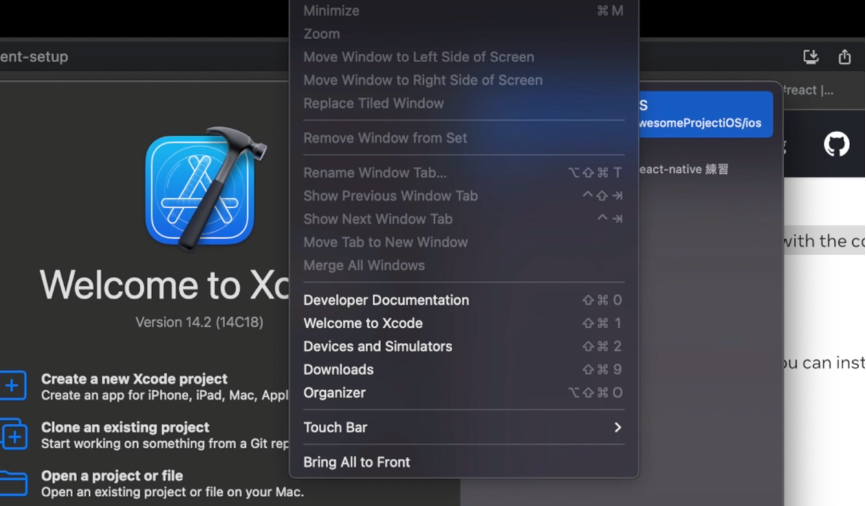Choose Show Next Window Tab
Viewport: 866px width, 506px height.
464,219
